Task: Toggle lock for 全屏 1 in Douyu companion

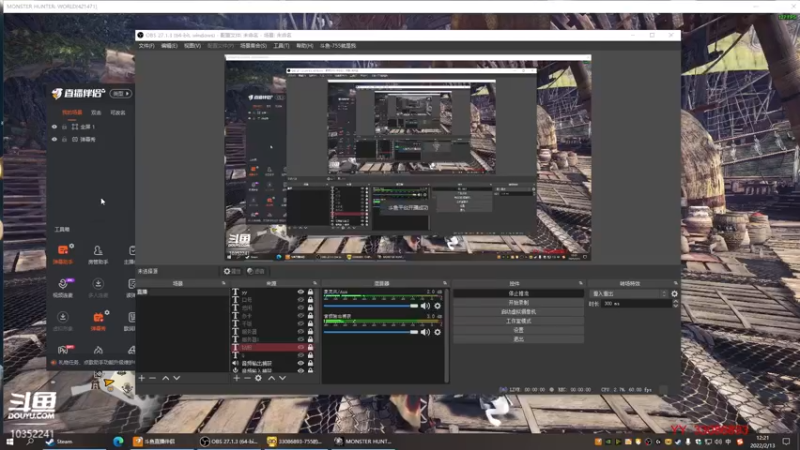Action: [x=64, y=127]
